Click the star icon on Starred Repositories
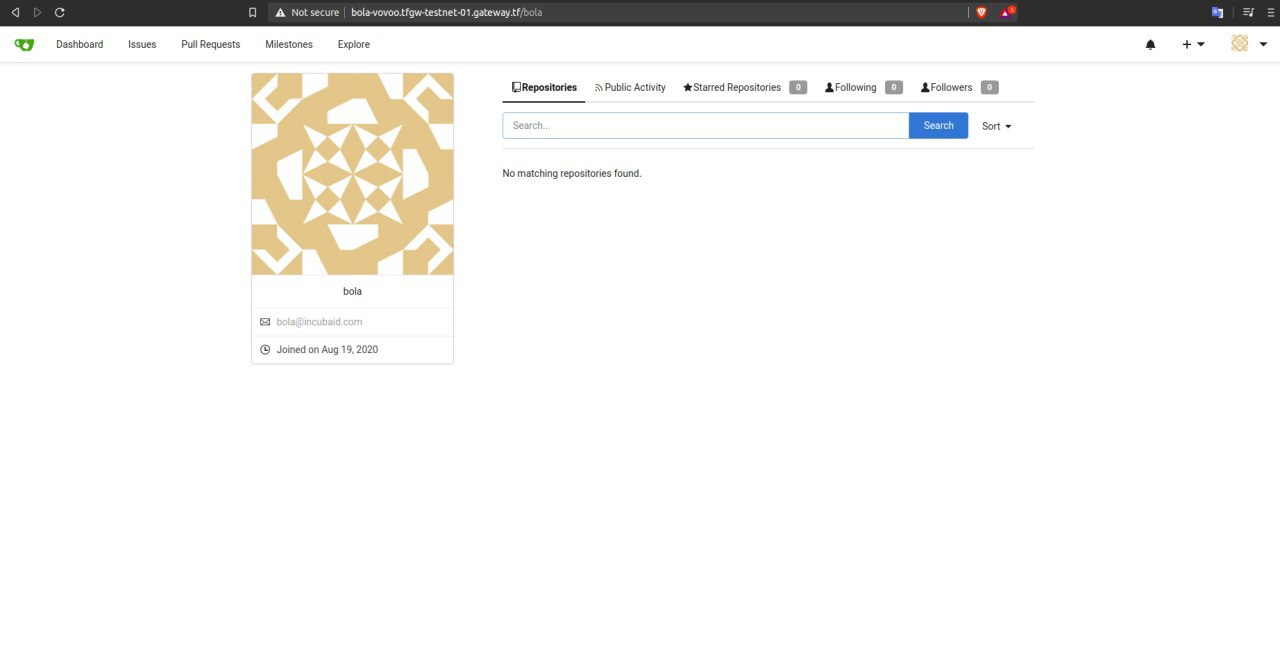Viewport: 1280px width, 668px height. pyautogui.click(x=687, y=87)
